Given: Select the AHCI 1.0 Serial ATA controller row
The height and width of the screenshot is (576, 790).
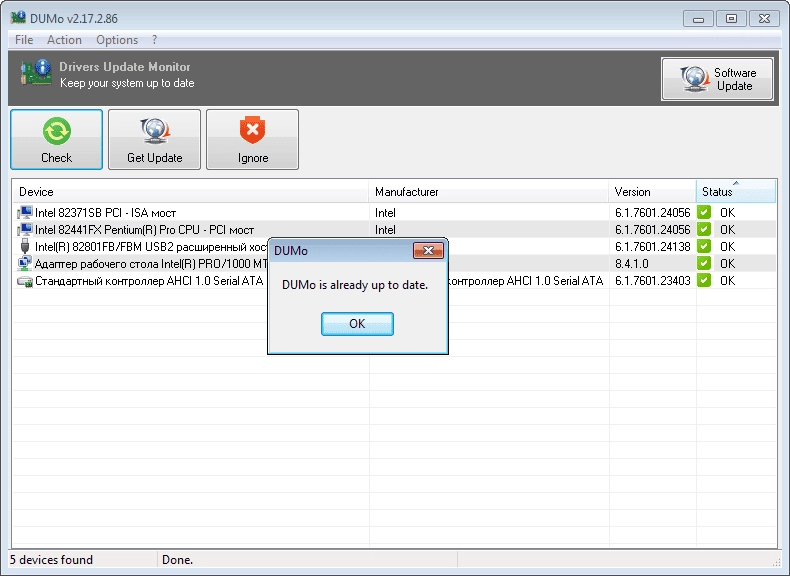Looking at the screenshot, I should coord(394,281).
